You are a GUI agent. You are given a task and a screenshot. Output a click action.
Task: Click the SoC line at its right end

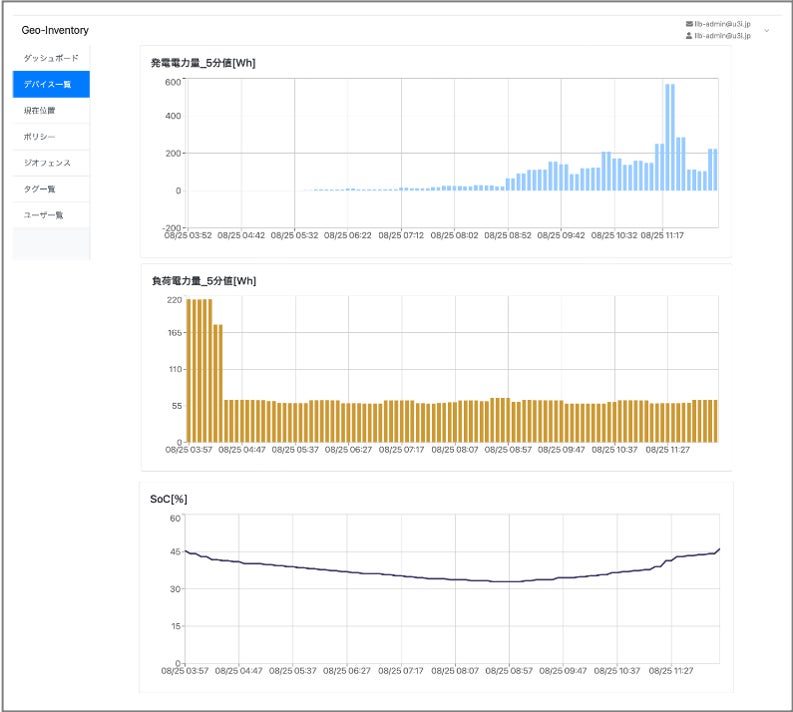point(718,550)
